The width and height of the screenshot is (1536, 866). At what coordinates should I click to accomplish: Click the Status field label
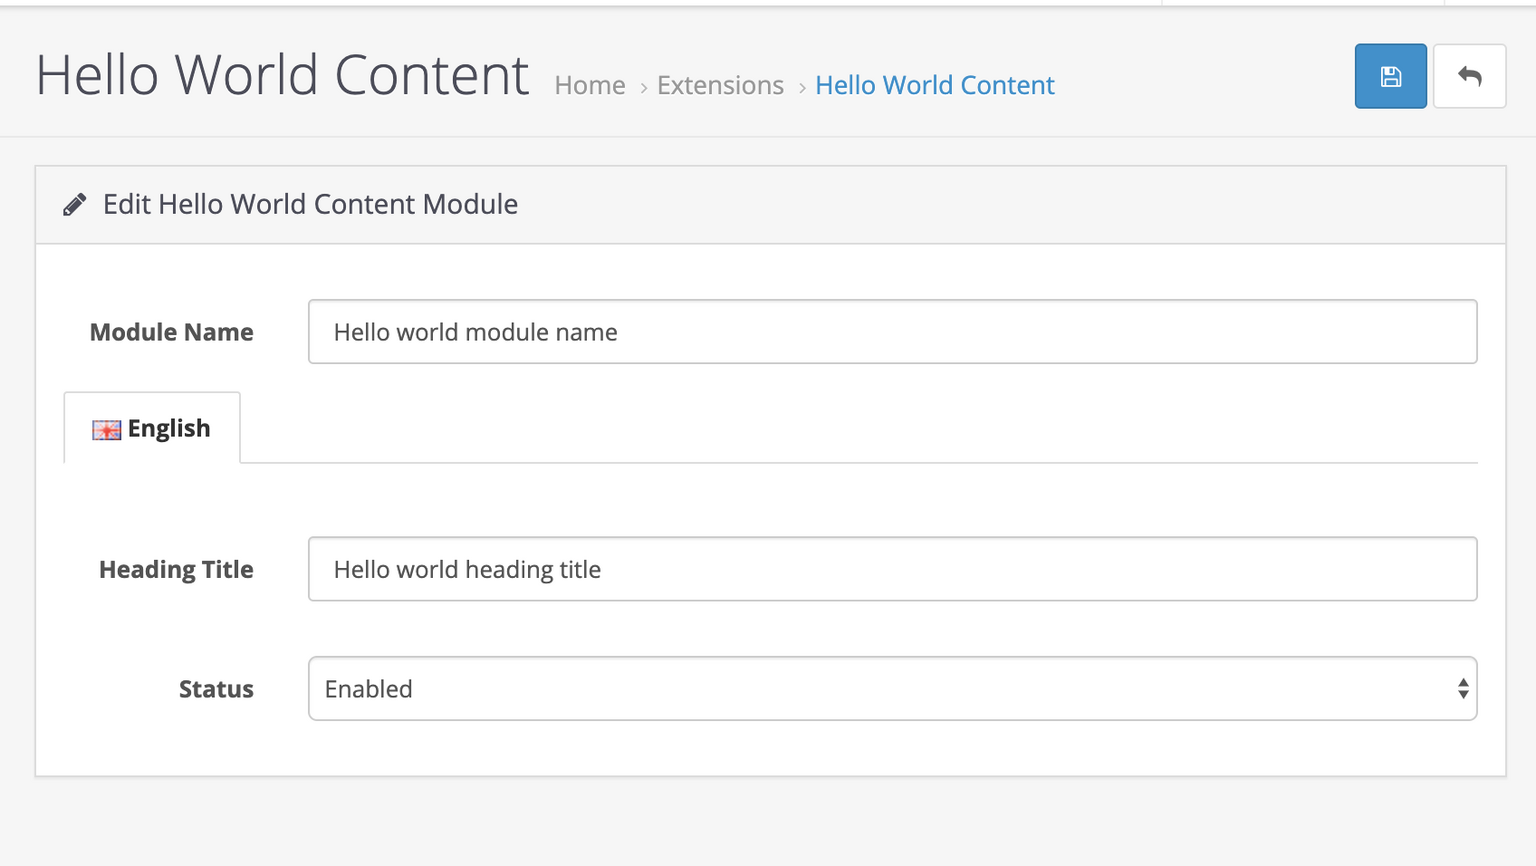click(216, 689)
